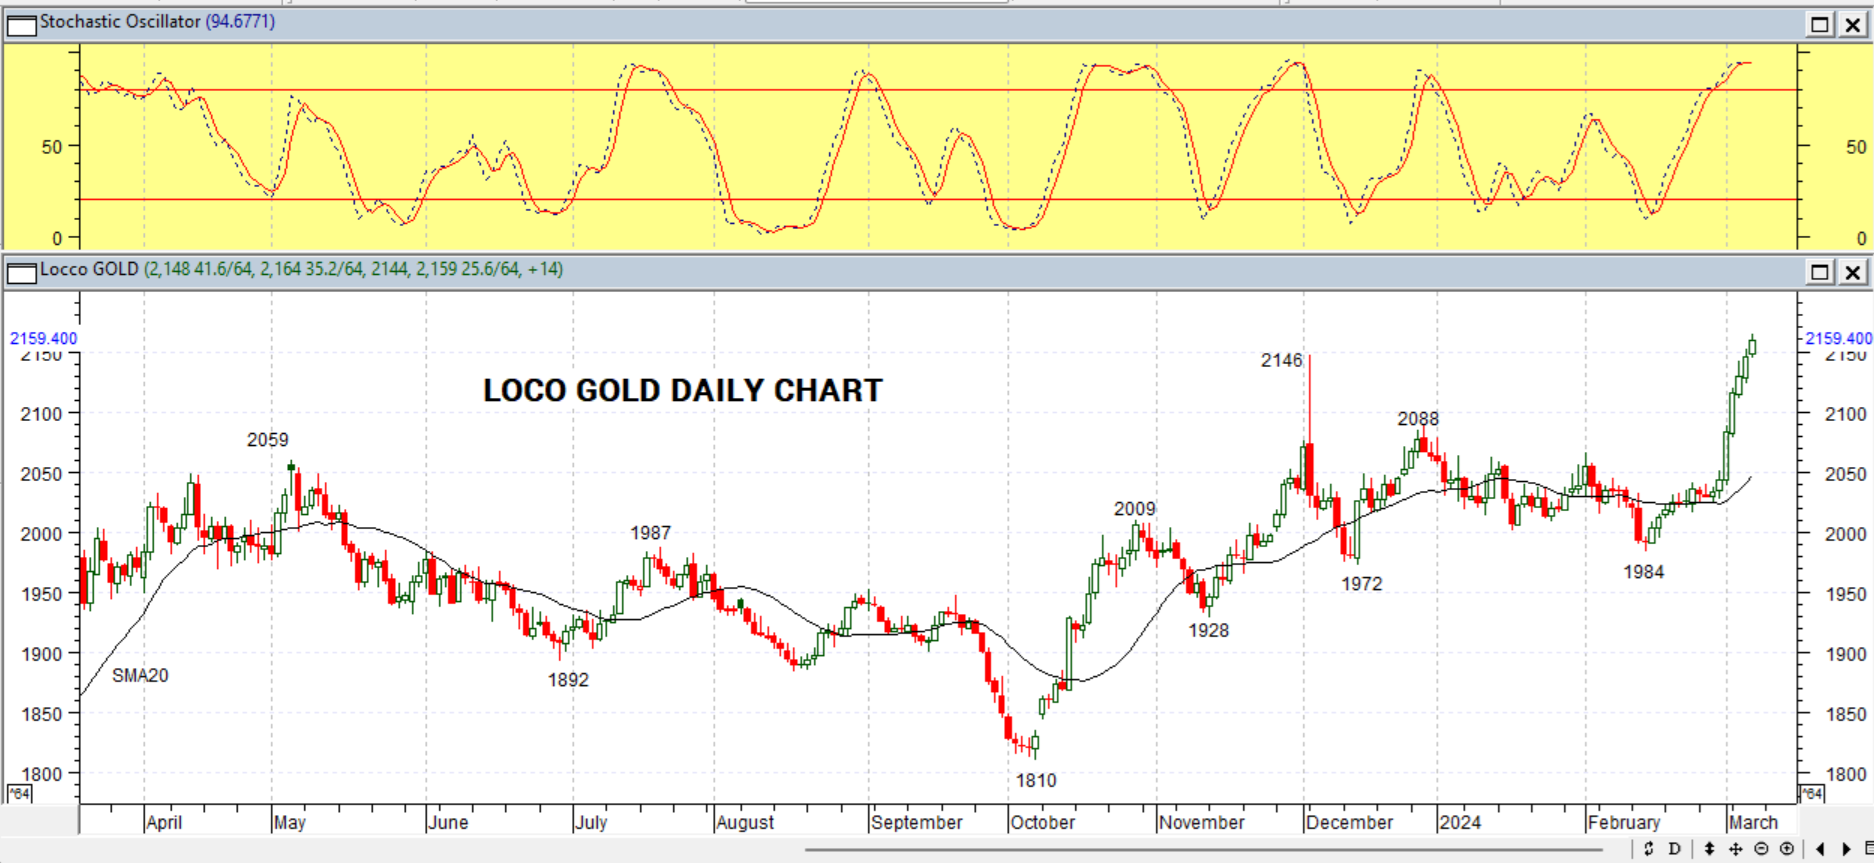1874x863 pixels.
Task: Click the zoom out minus icon
Action: (x=1761, y=849)
